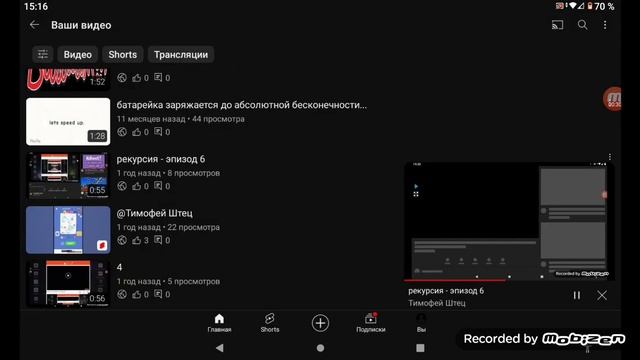Tap the Android home circle button

[320, 348]
